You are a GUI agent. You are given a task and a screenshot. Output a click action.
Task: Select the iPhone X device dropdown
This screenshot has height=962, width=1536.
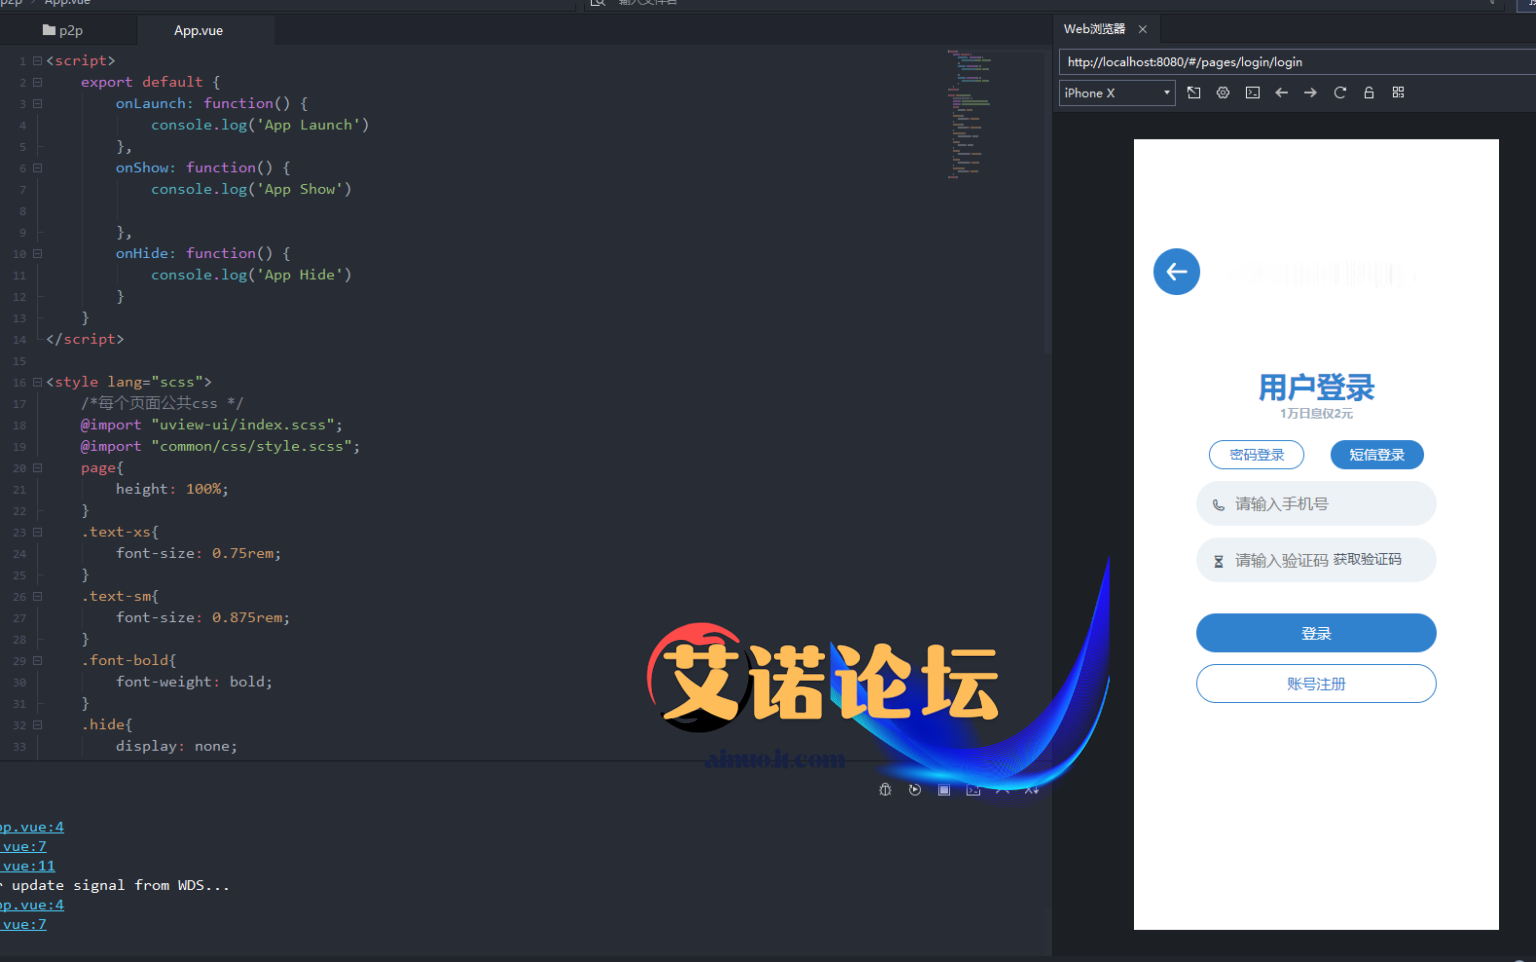tap(1117, 93)
